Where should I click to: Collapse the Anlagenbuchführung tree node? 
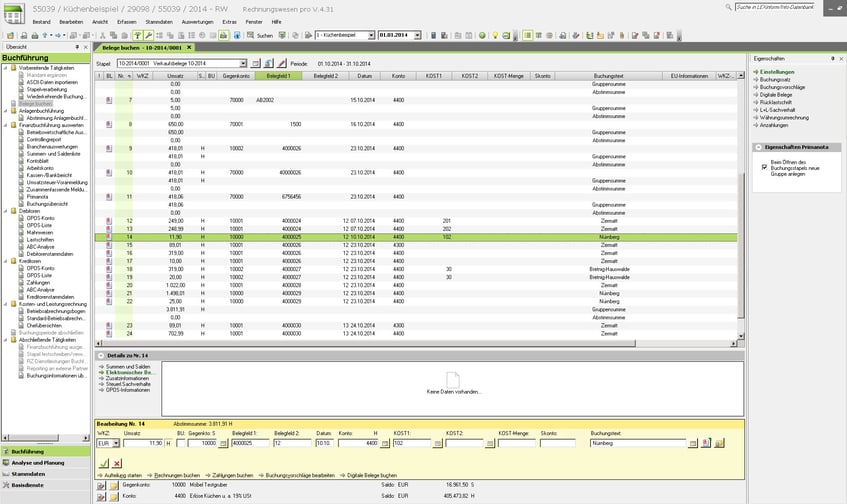click(x=6, y=111)
